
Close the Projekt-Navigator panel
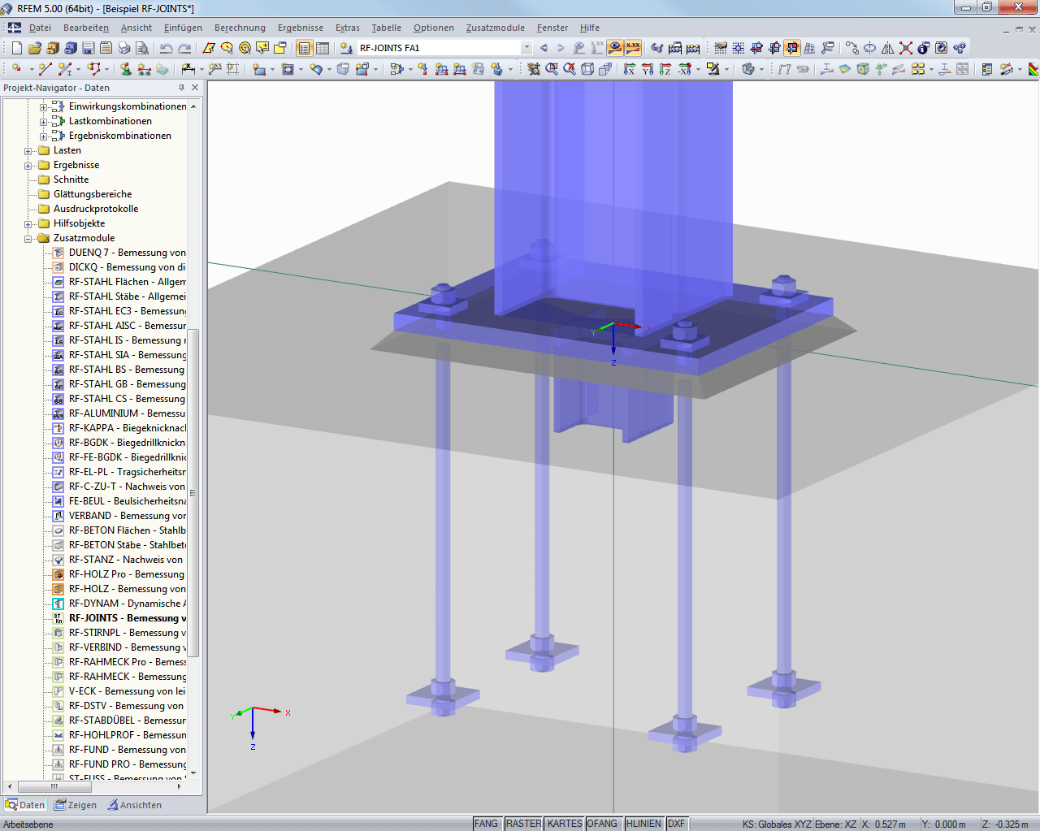point(195,88)
